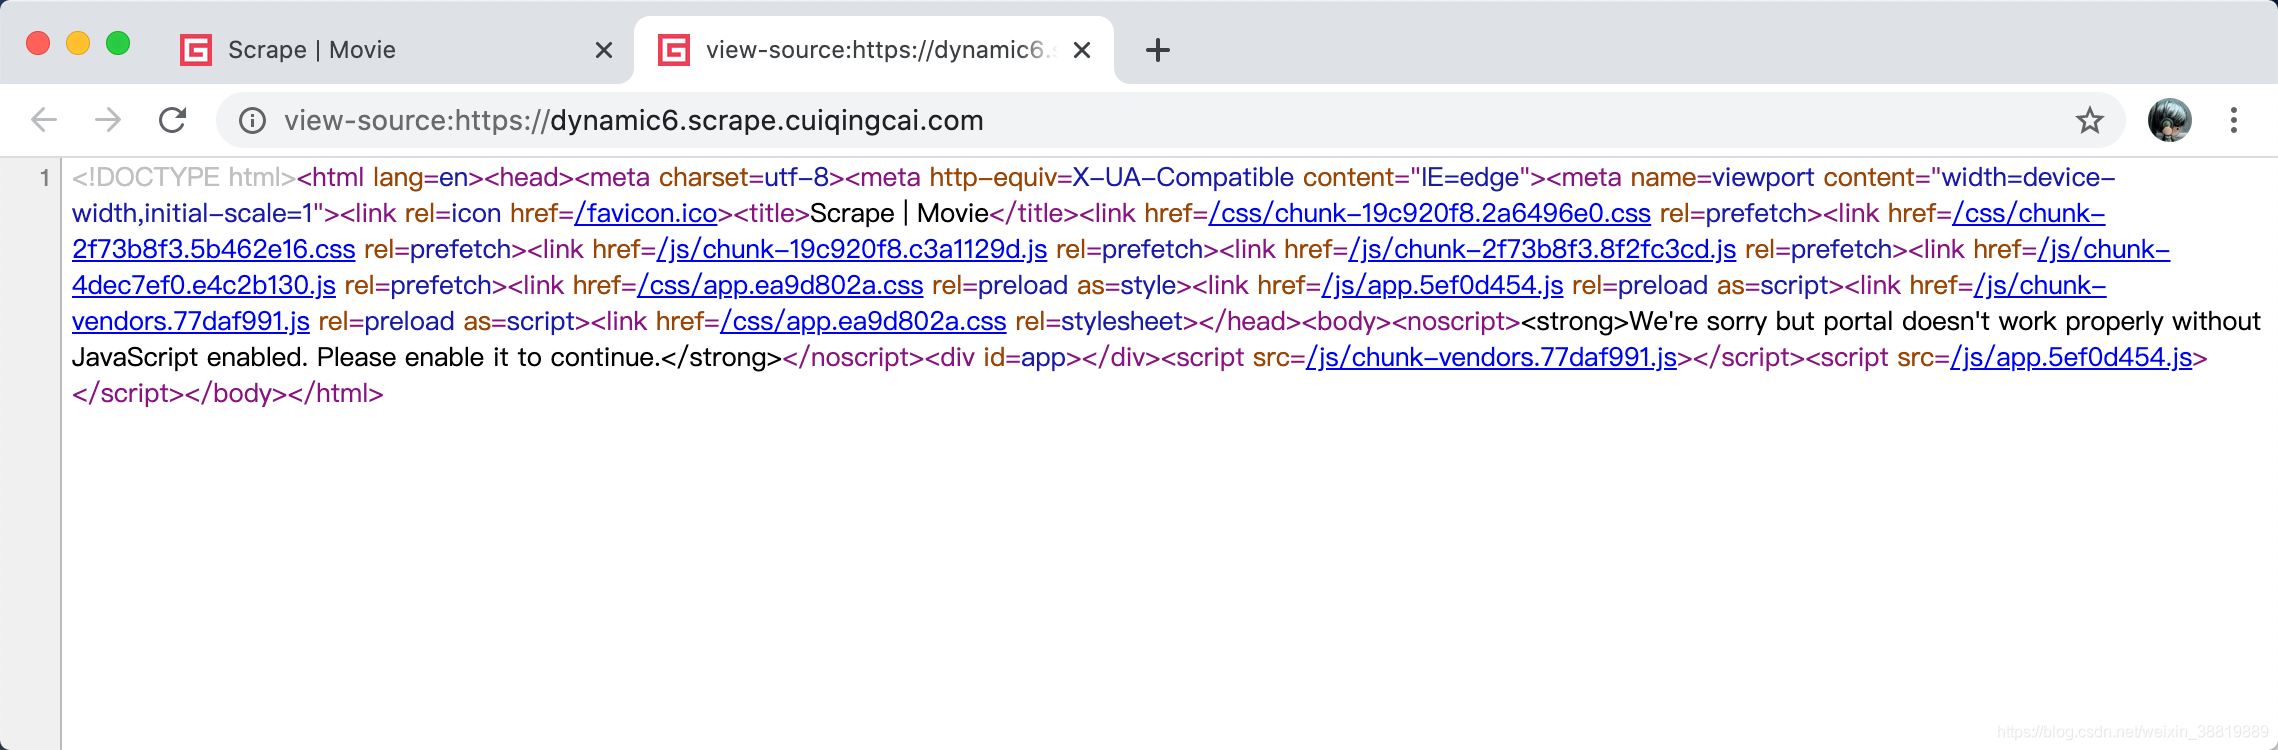Open the /js/app.5ef0d454.js preload link
This screenshot has width=2278, height=750.
click(1442, 285)
